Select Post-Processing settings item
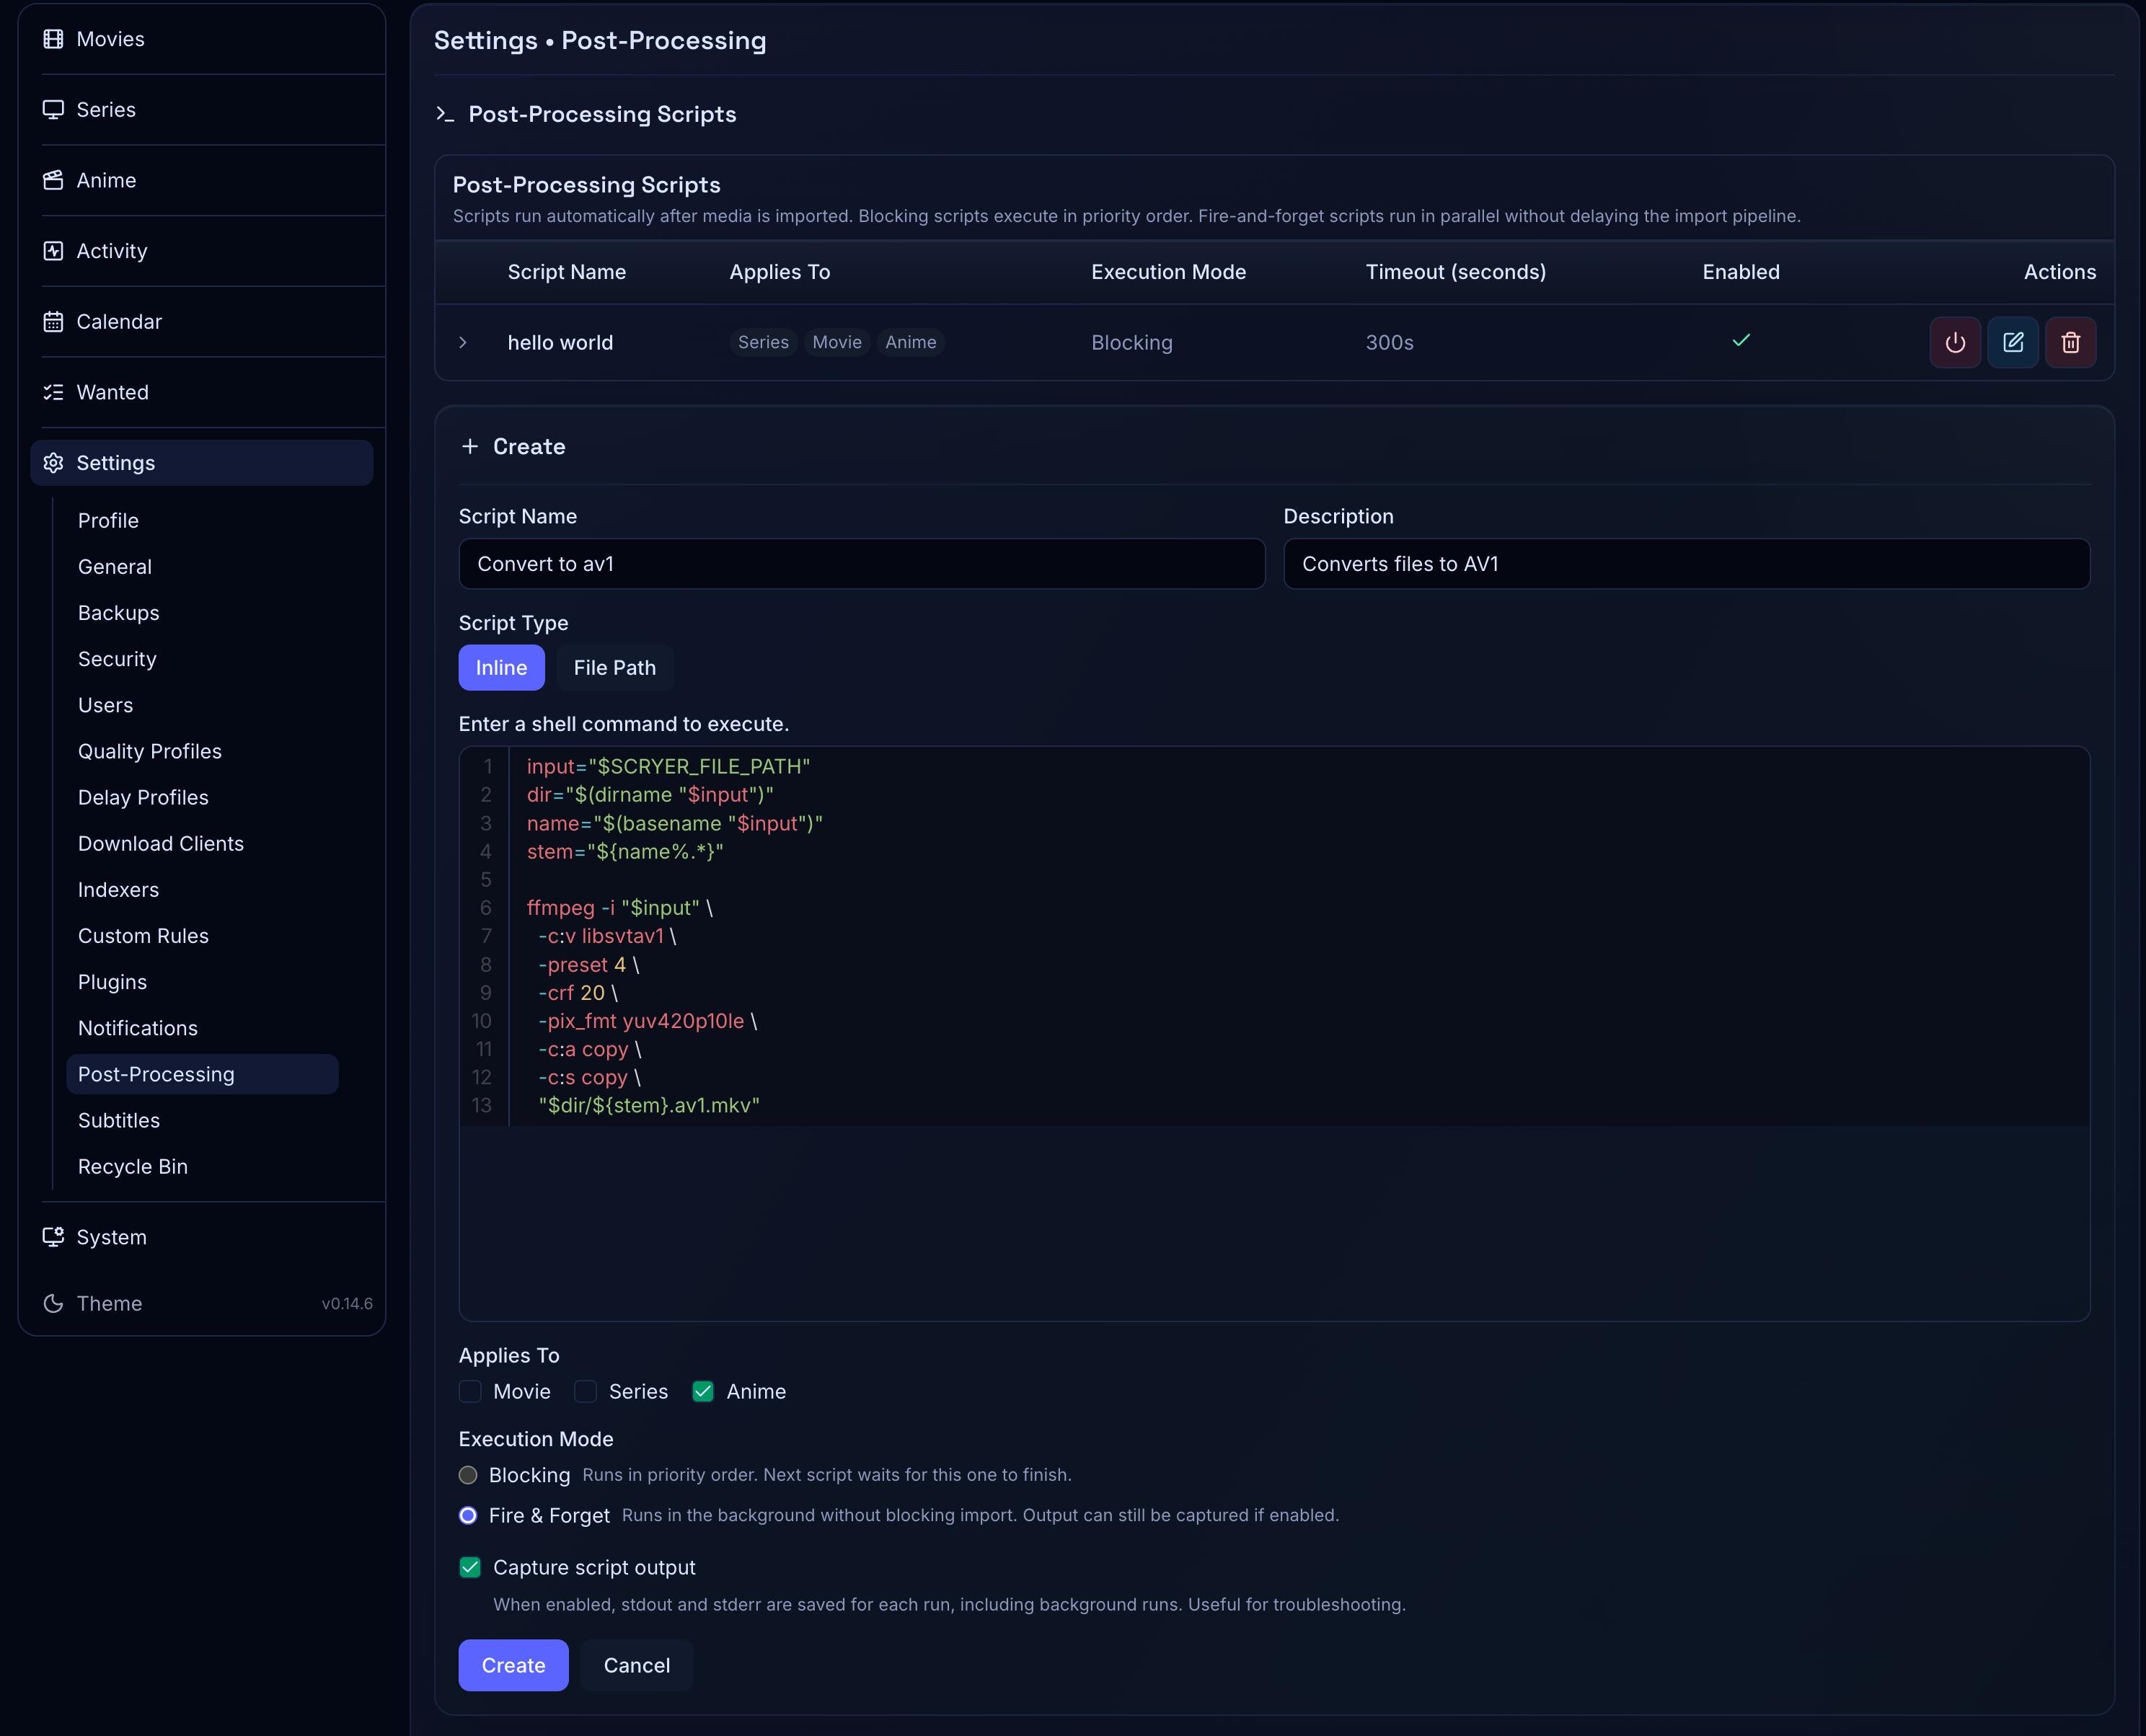Image resolution: width=2146 pixels, height=1736 pixels. [202, 1074]
